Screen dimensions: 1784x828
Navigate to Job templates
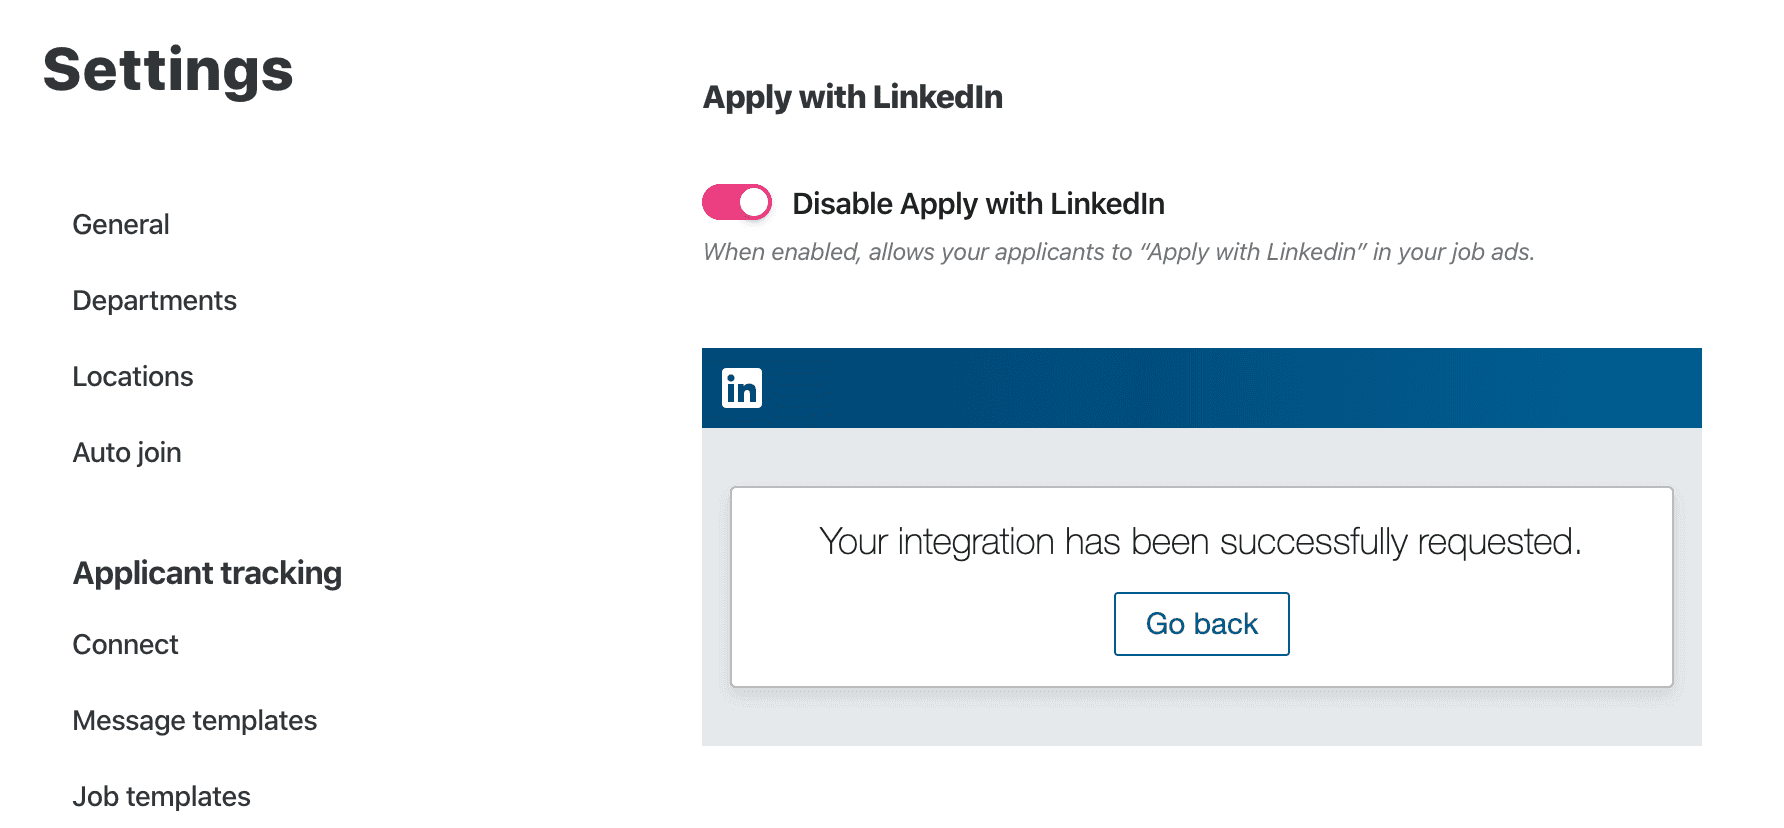point(161,796)
